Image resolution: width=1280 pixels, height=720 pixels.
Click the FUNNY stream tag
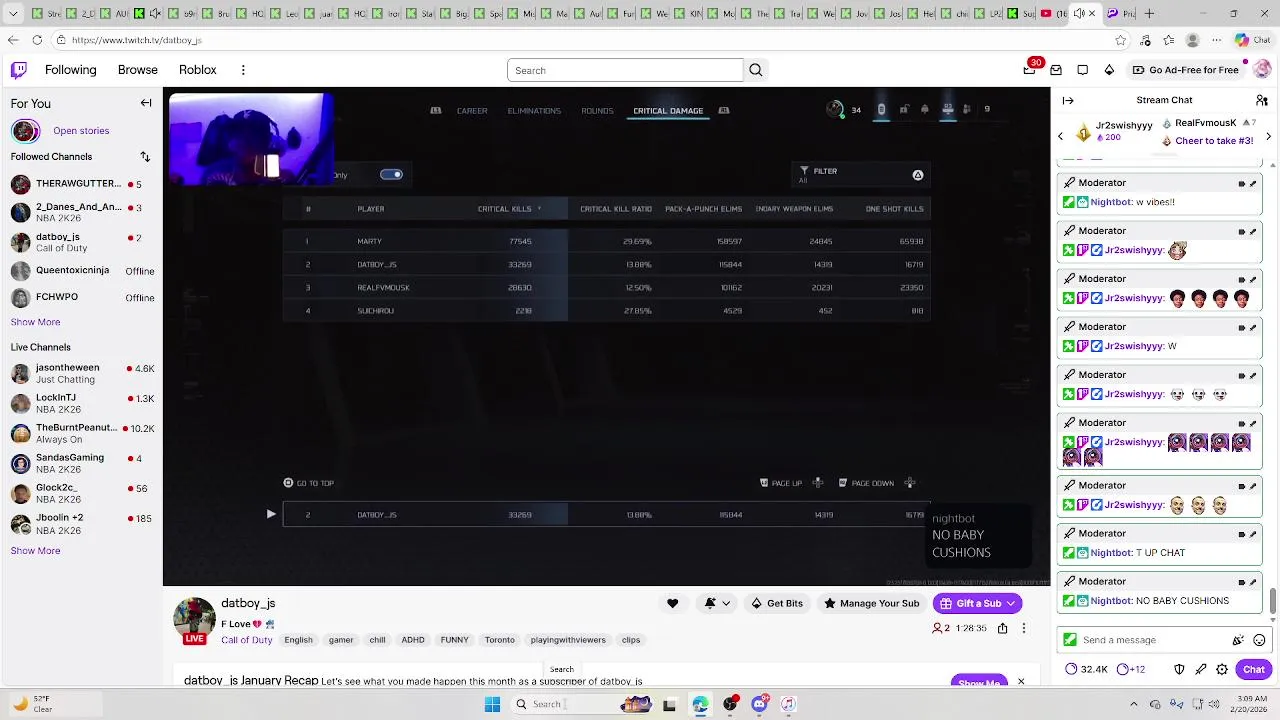[x=454, y=640]
